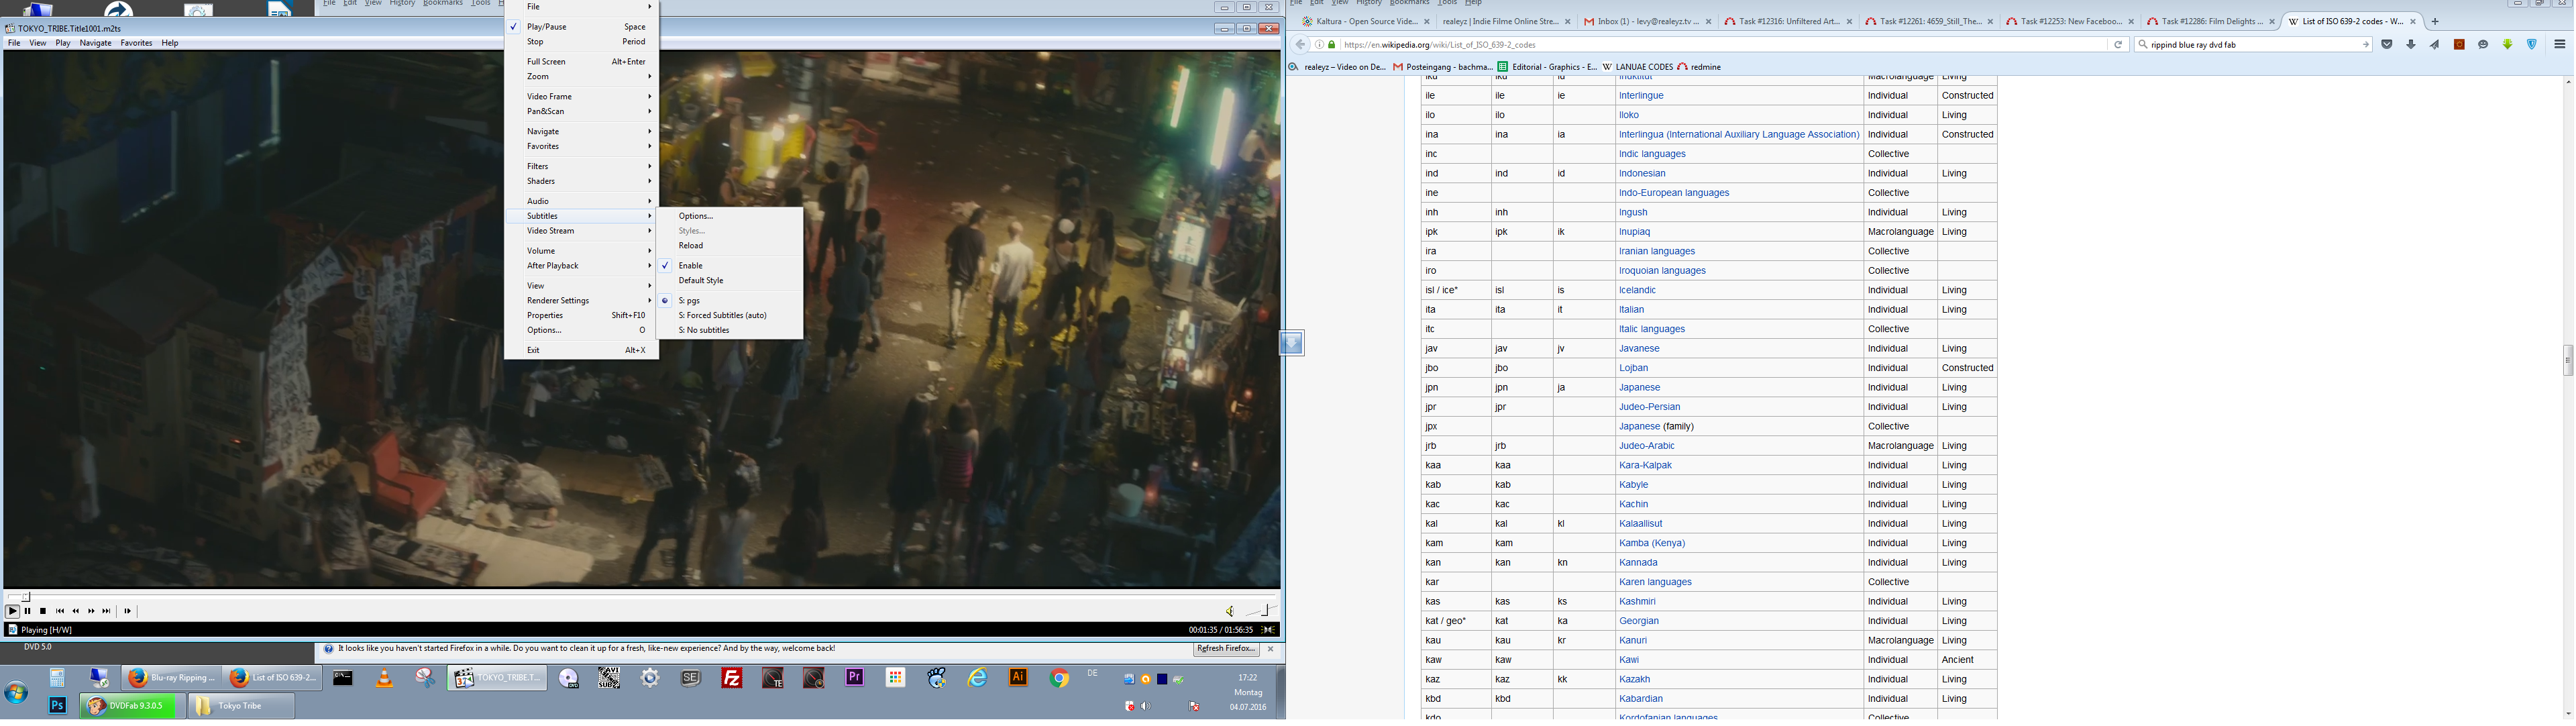
Task: Pause playback in the media player
Action: tap(27, 611)
